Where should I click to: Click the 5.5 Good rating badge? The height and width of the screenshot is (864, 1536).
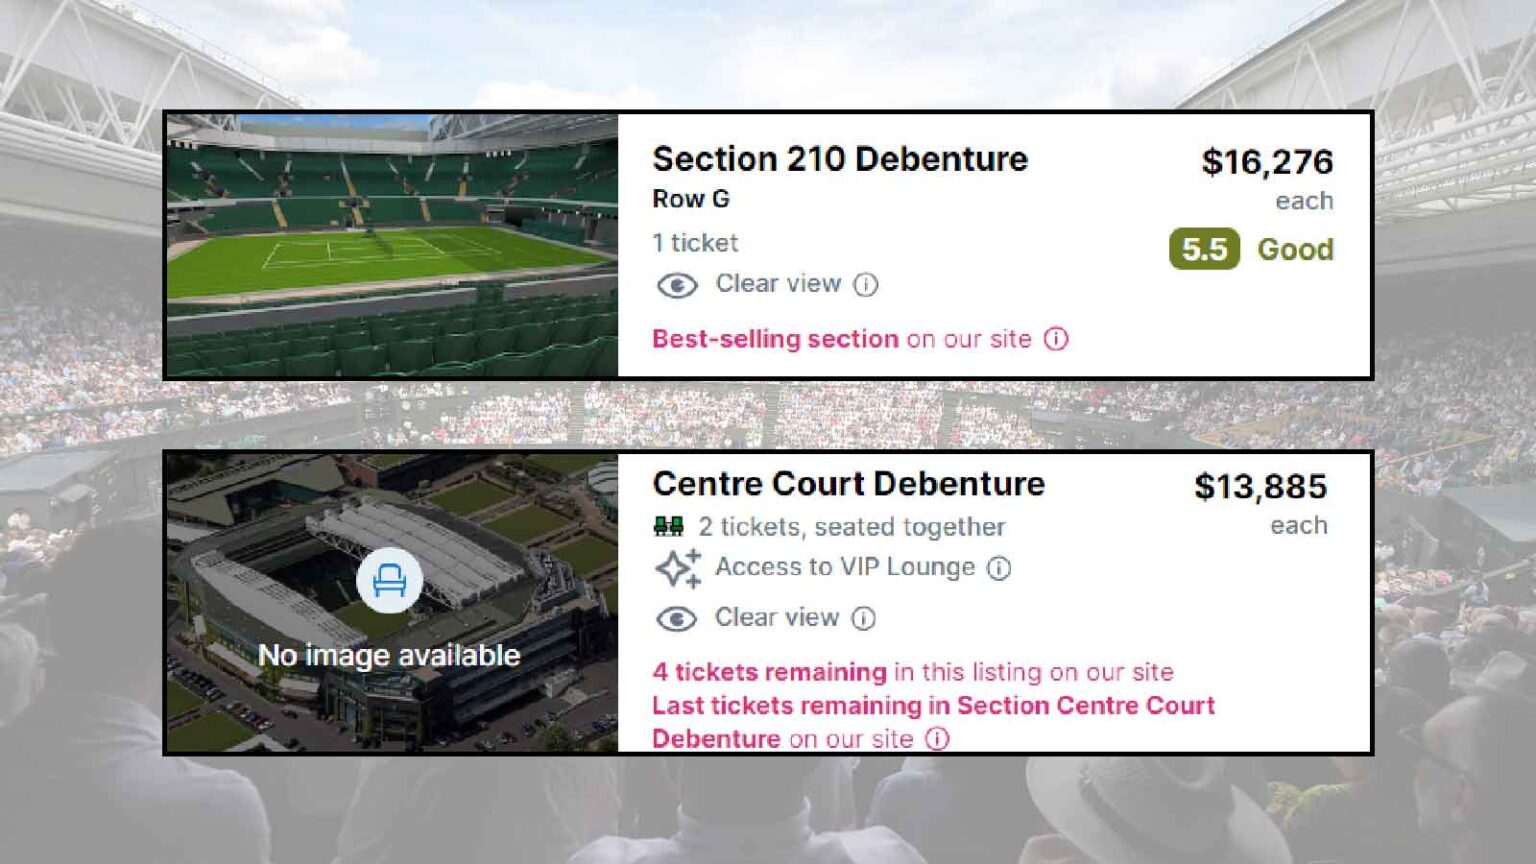click(1206, 250)
